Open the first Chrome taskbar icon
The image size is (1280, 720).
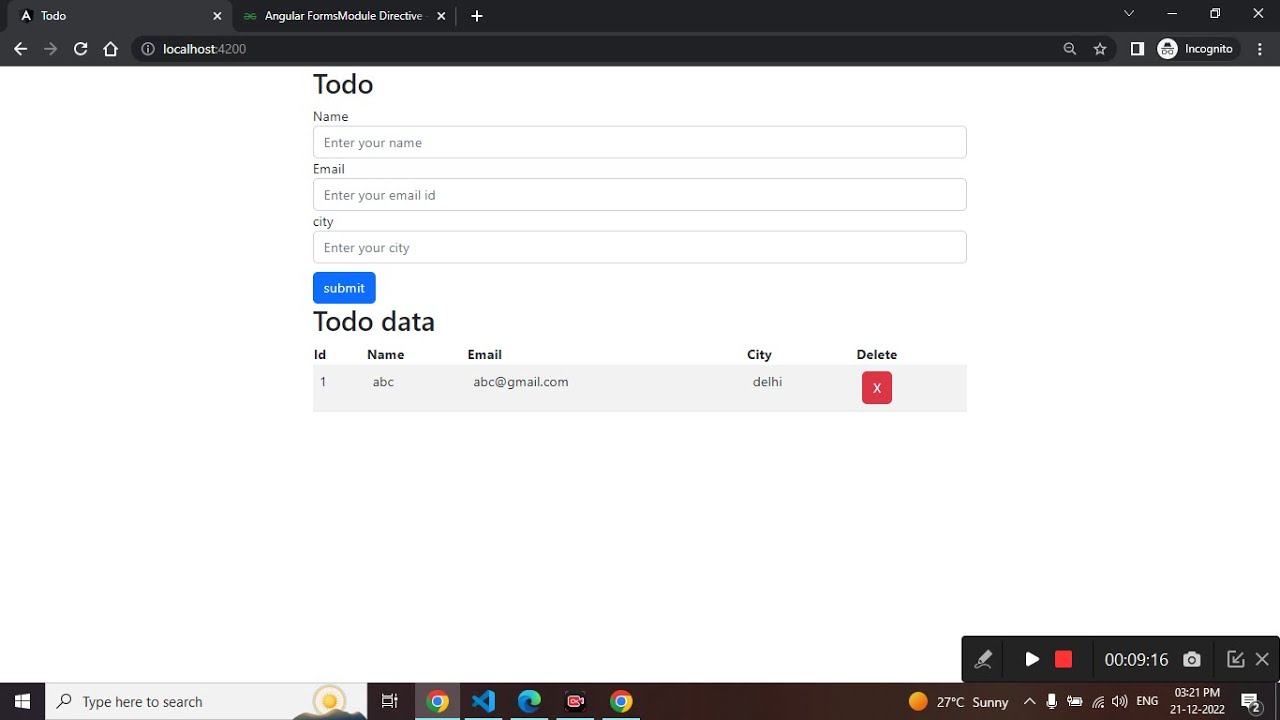[x=437, y=702]
